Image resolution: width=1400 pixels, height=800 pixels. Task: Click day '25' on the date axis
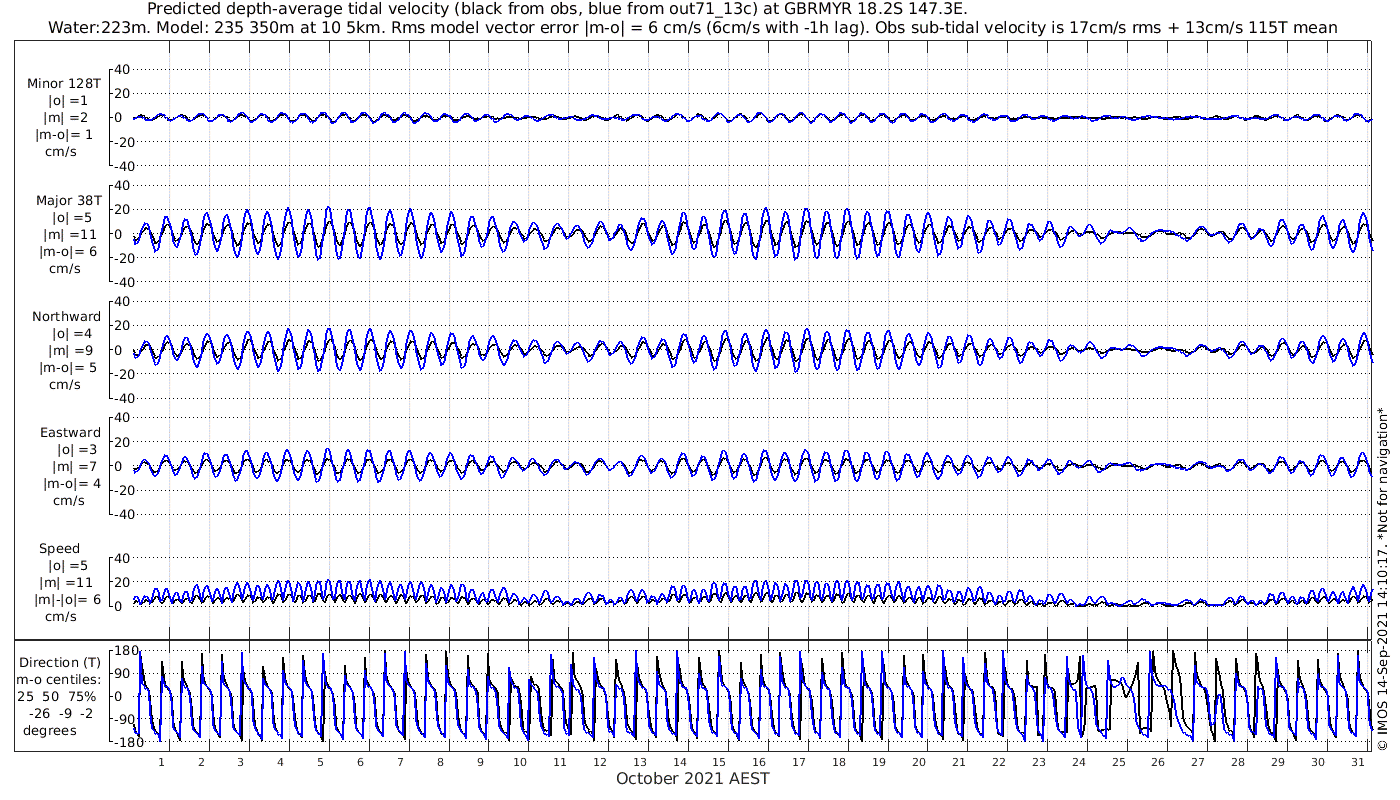(x=1118, y=761)
